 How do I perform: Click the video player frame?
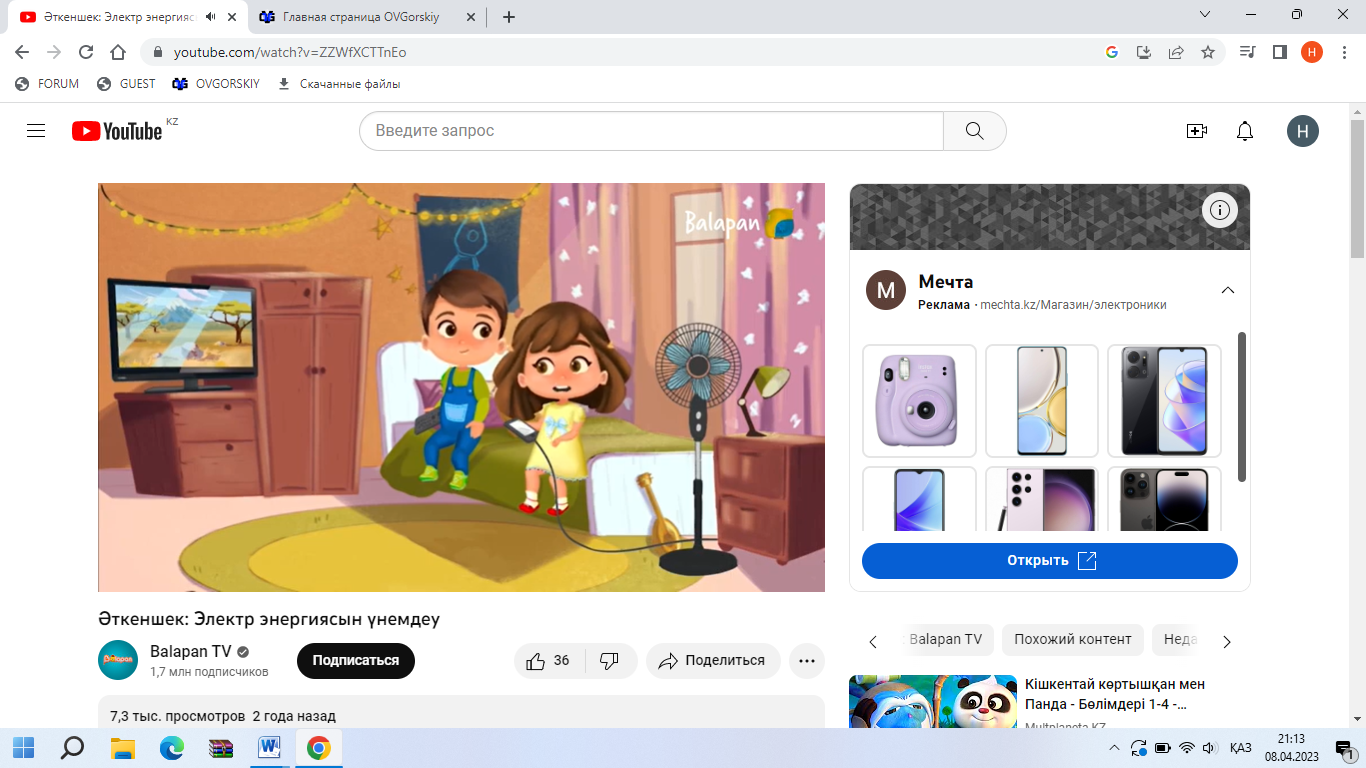pos(461,387)
